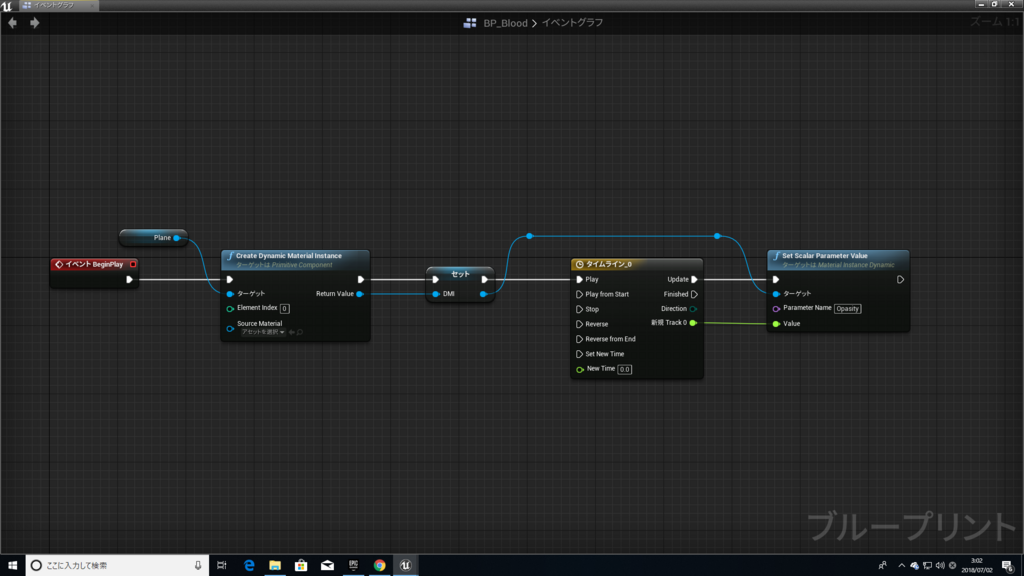Image resolution: width=1024 pixels, height=576 pixels.
Task: Click the Set Scalar Parameter Value exec input pin
Action: point(776,280)
